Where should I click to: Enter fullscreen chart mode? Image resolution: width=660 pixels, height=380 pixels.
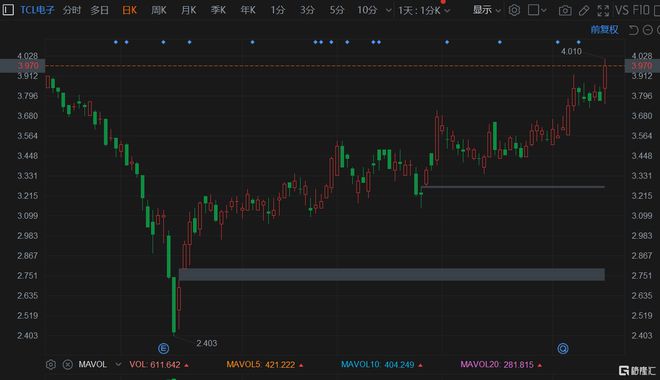603,11
